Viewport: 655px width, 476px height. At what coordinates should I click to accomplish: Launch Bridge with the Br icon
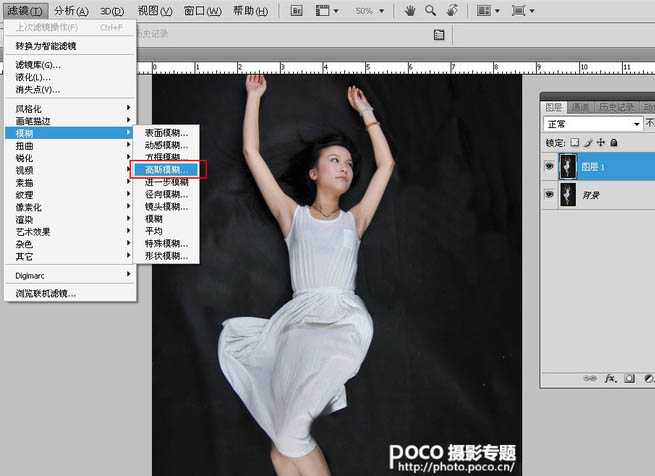pos(297,10)
